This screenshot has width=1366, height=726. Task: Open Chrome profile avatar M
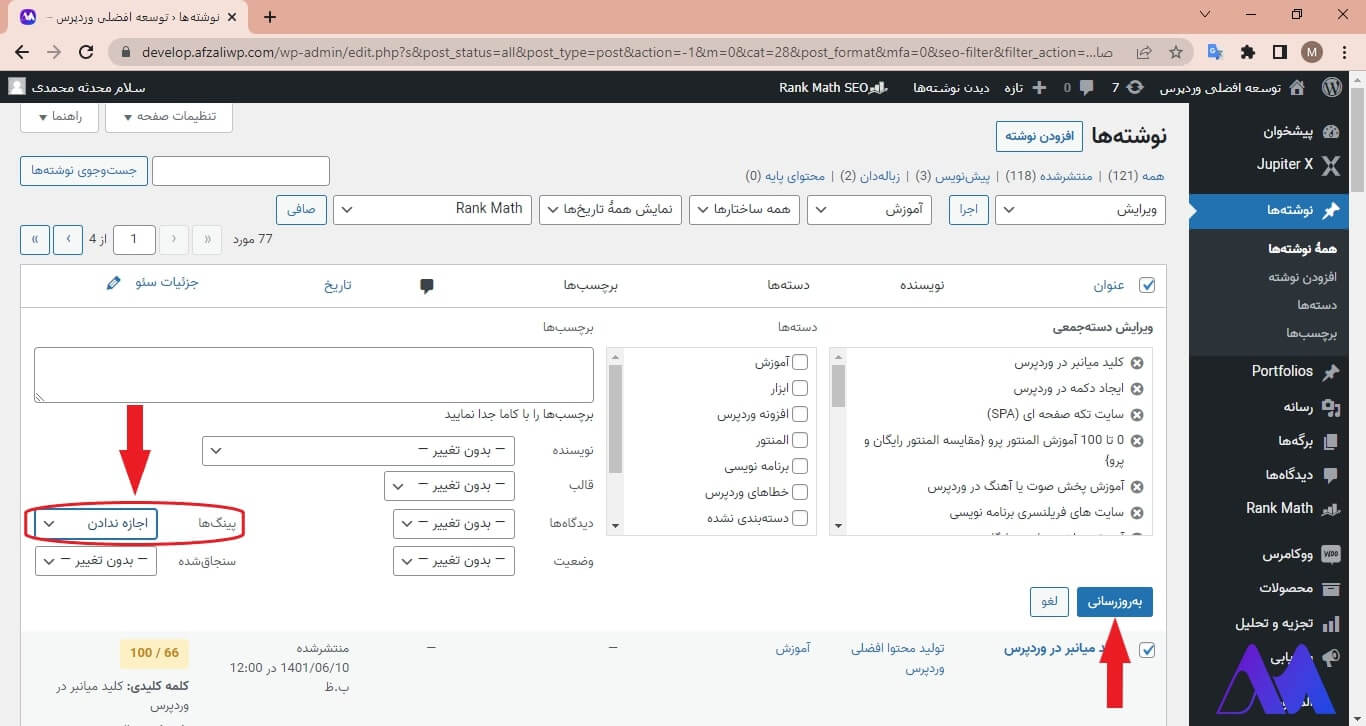(1312, 52)
